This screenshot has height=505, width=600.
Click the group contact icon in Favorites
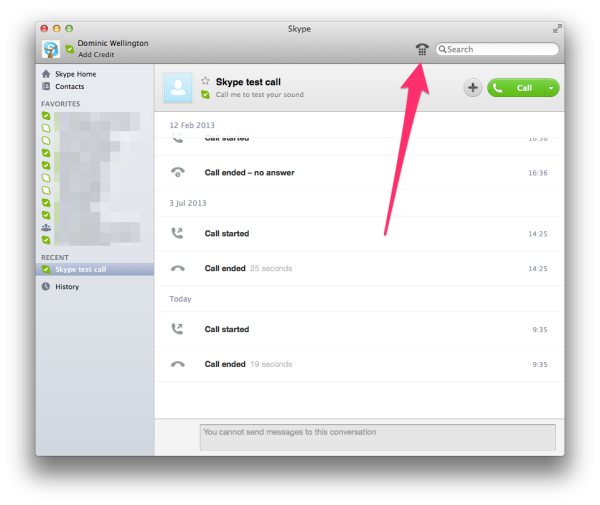click(46, 227)
